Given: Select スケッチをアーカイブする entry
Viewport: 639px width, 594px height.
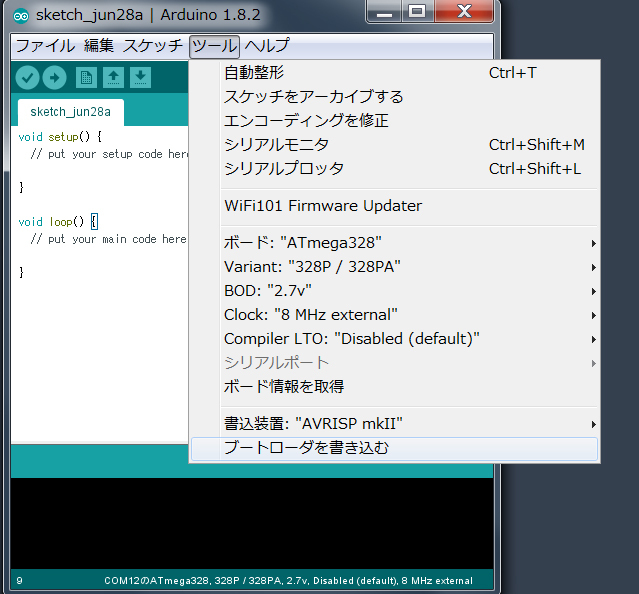Looking at the screenshot, I should [394, 97].
